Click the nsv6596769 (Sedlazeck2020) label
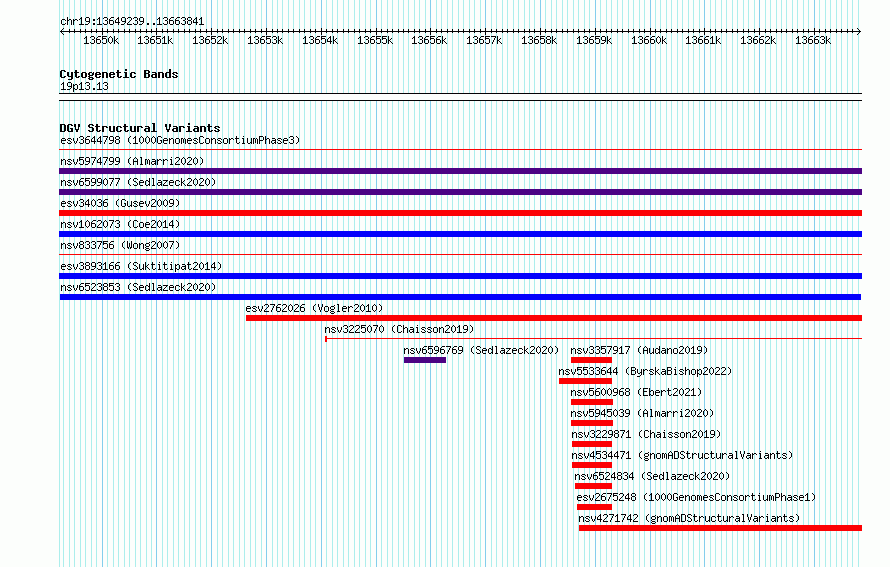 (481, 350)
